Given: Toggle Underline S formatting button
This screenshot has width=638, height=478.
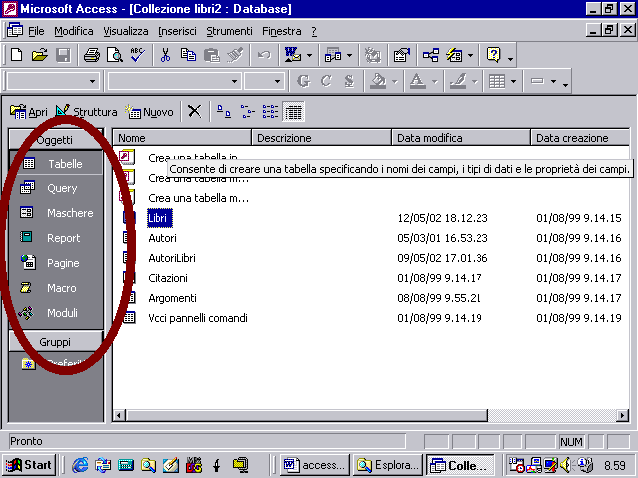Looking at the screenshot, I should pos(349,81).
